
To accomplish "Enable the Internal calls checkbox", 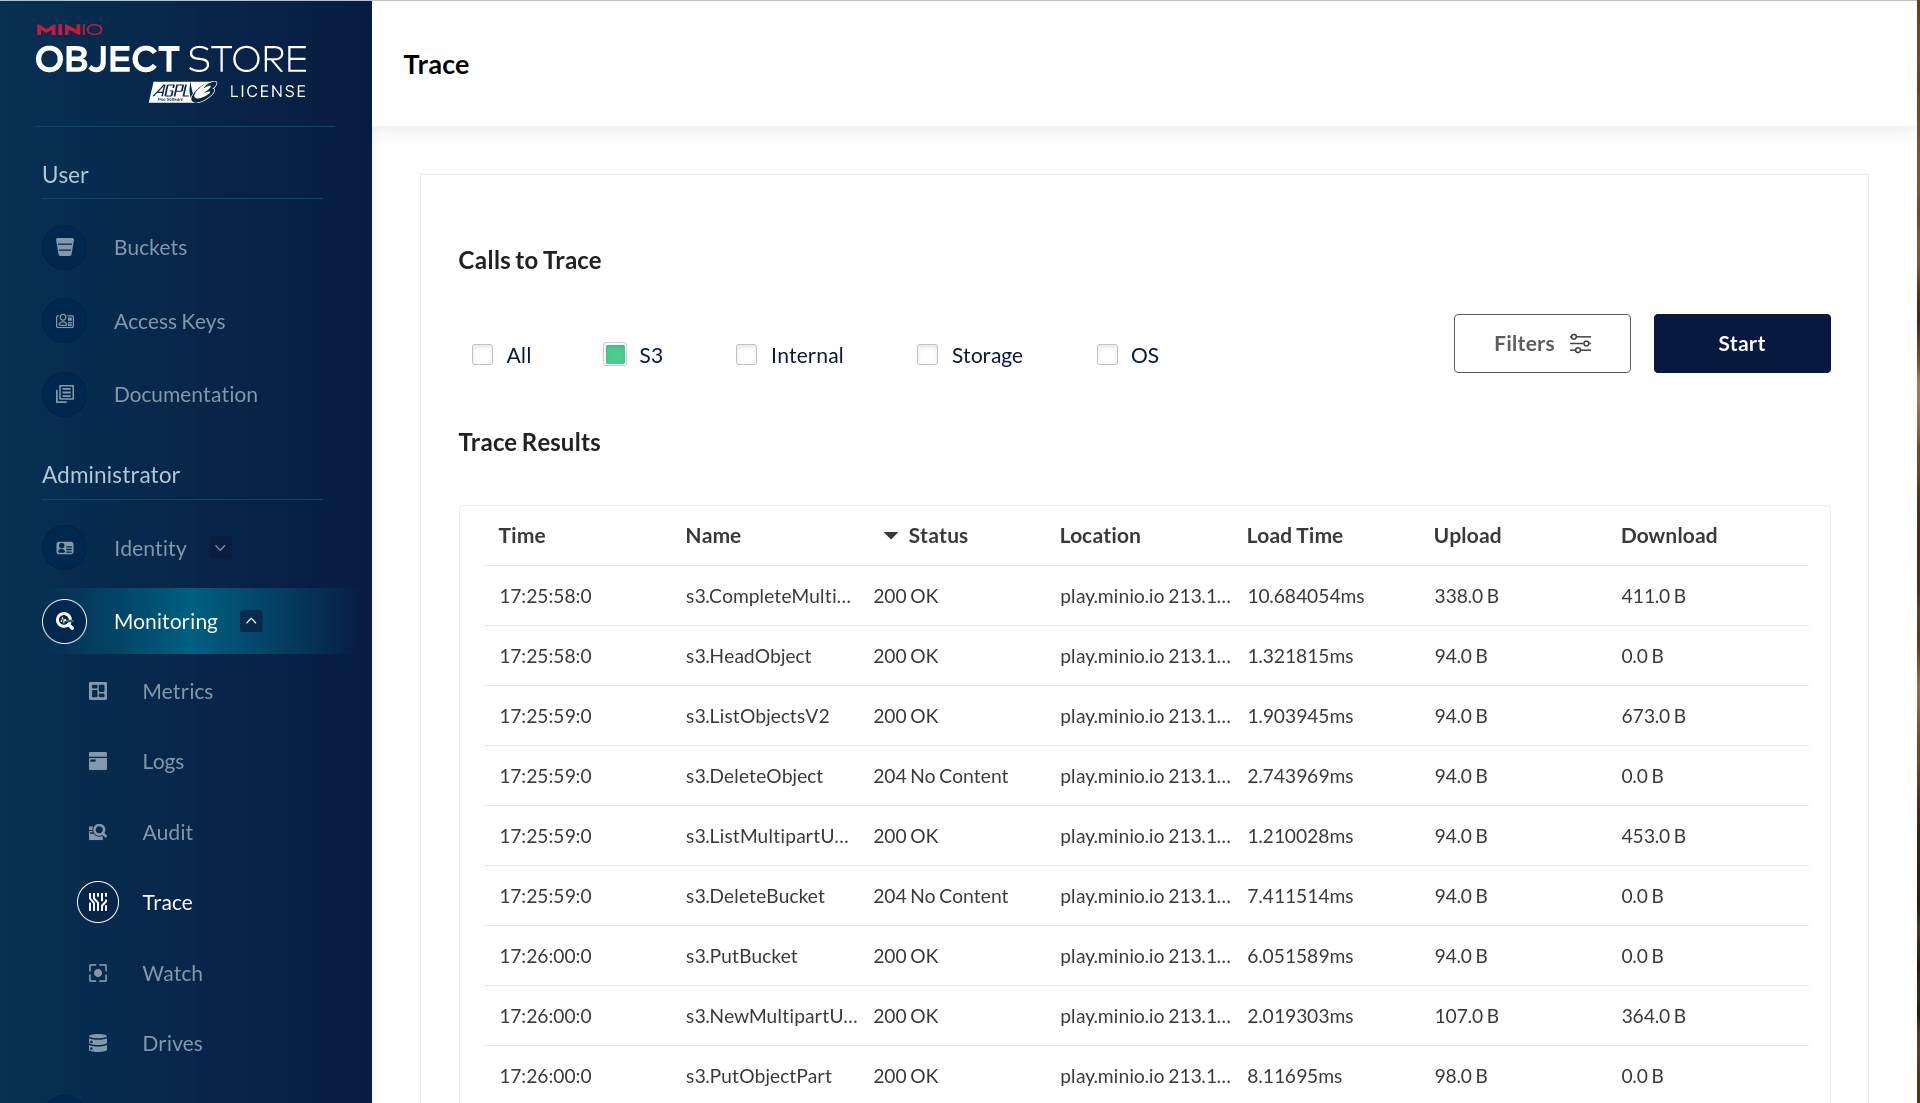I will click(746, 355).
